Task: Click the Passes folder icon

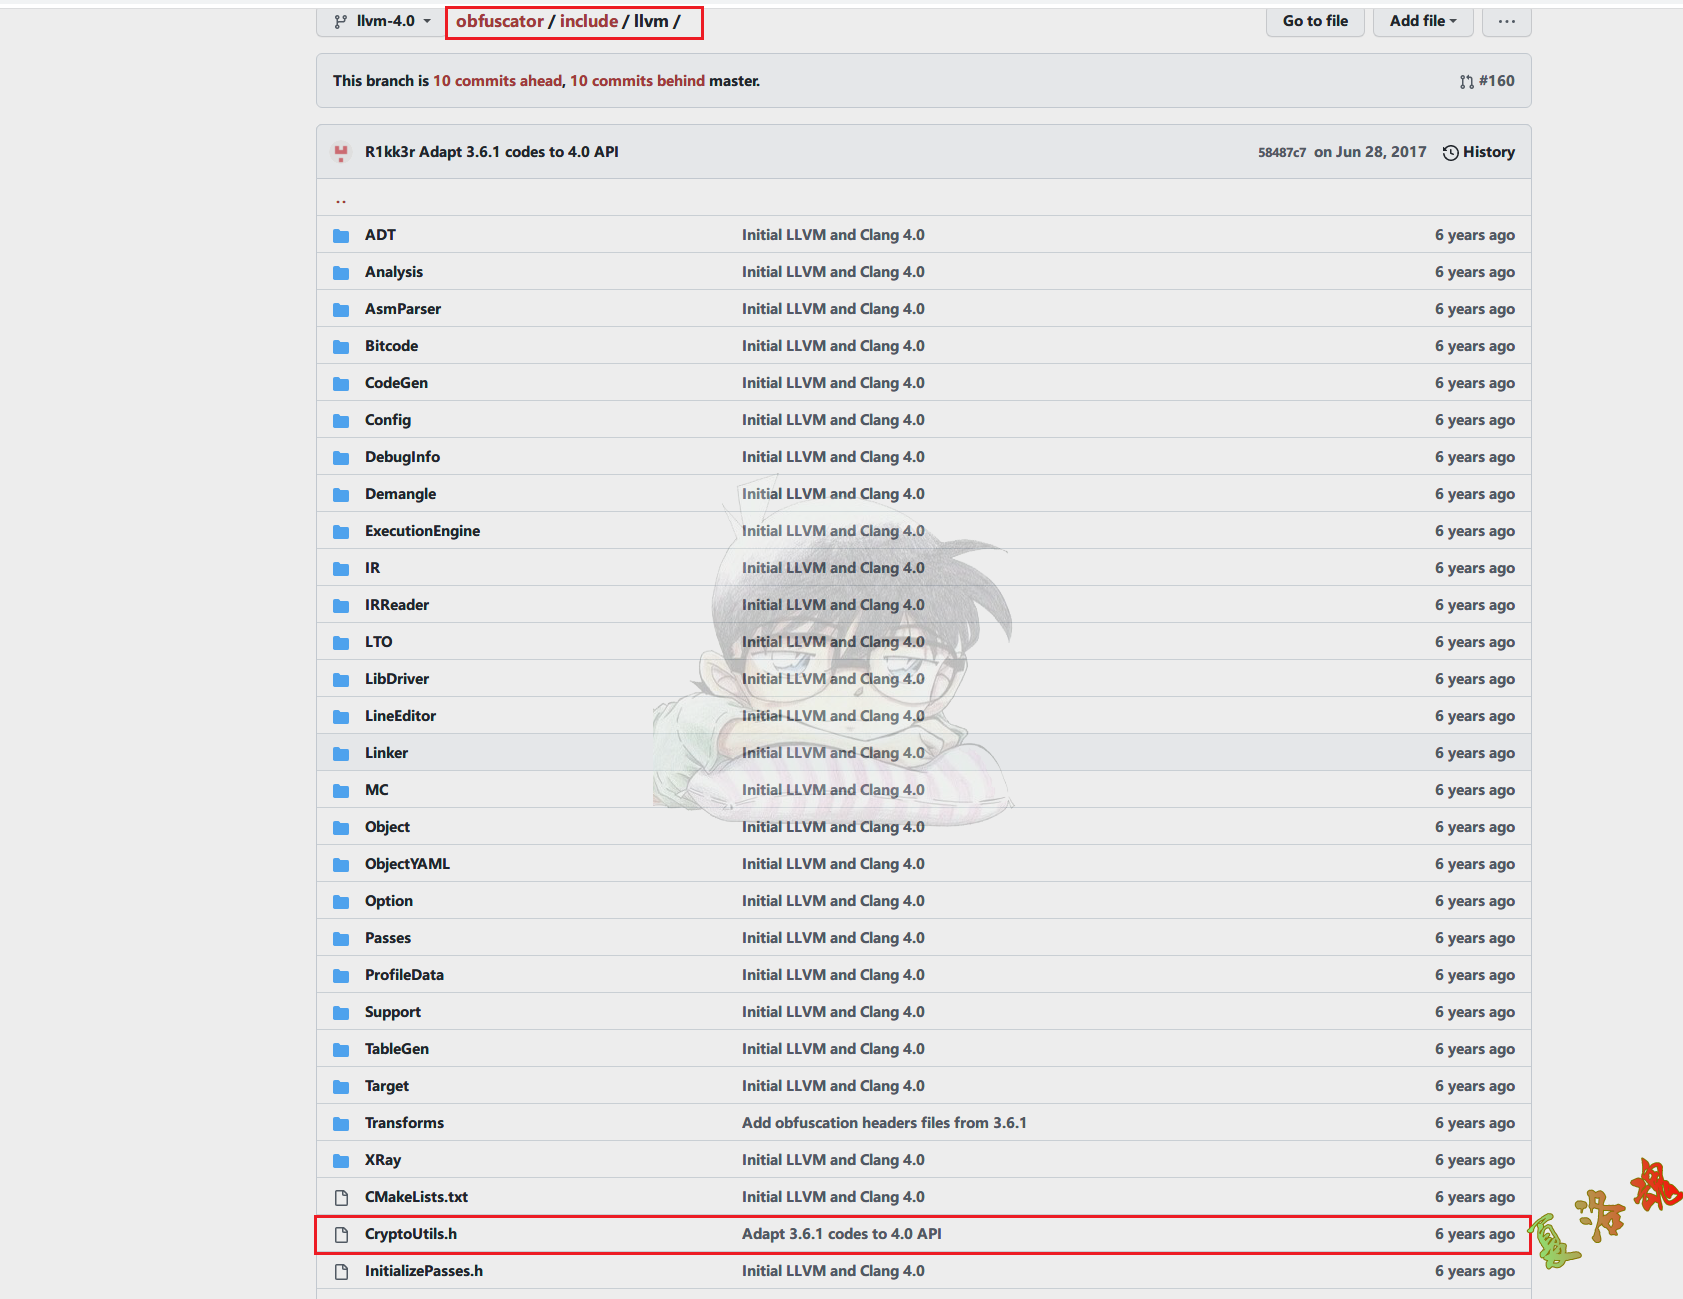Action: pyautogui.click(x=341, y=938)
